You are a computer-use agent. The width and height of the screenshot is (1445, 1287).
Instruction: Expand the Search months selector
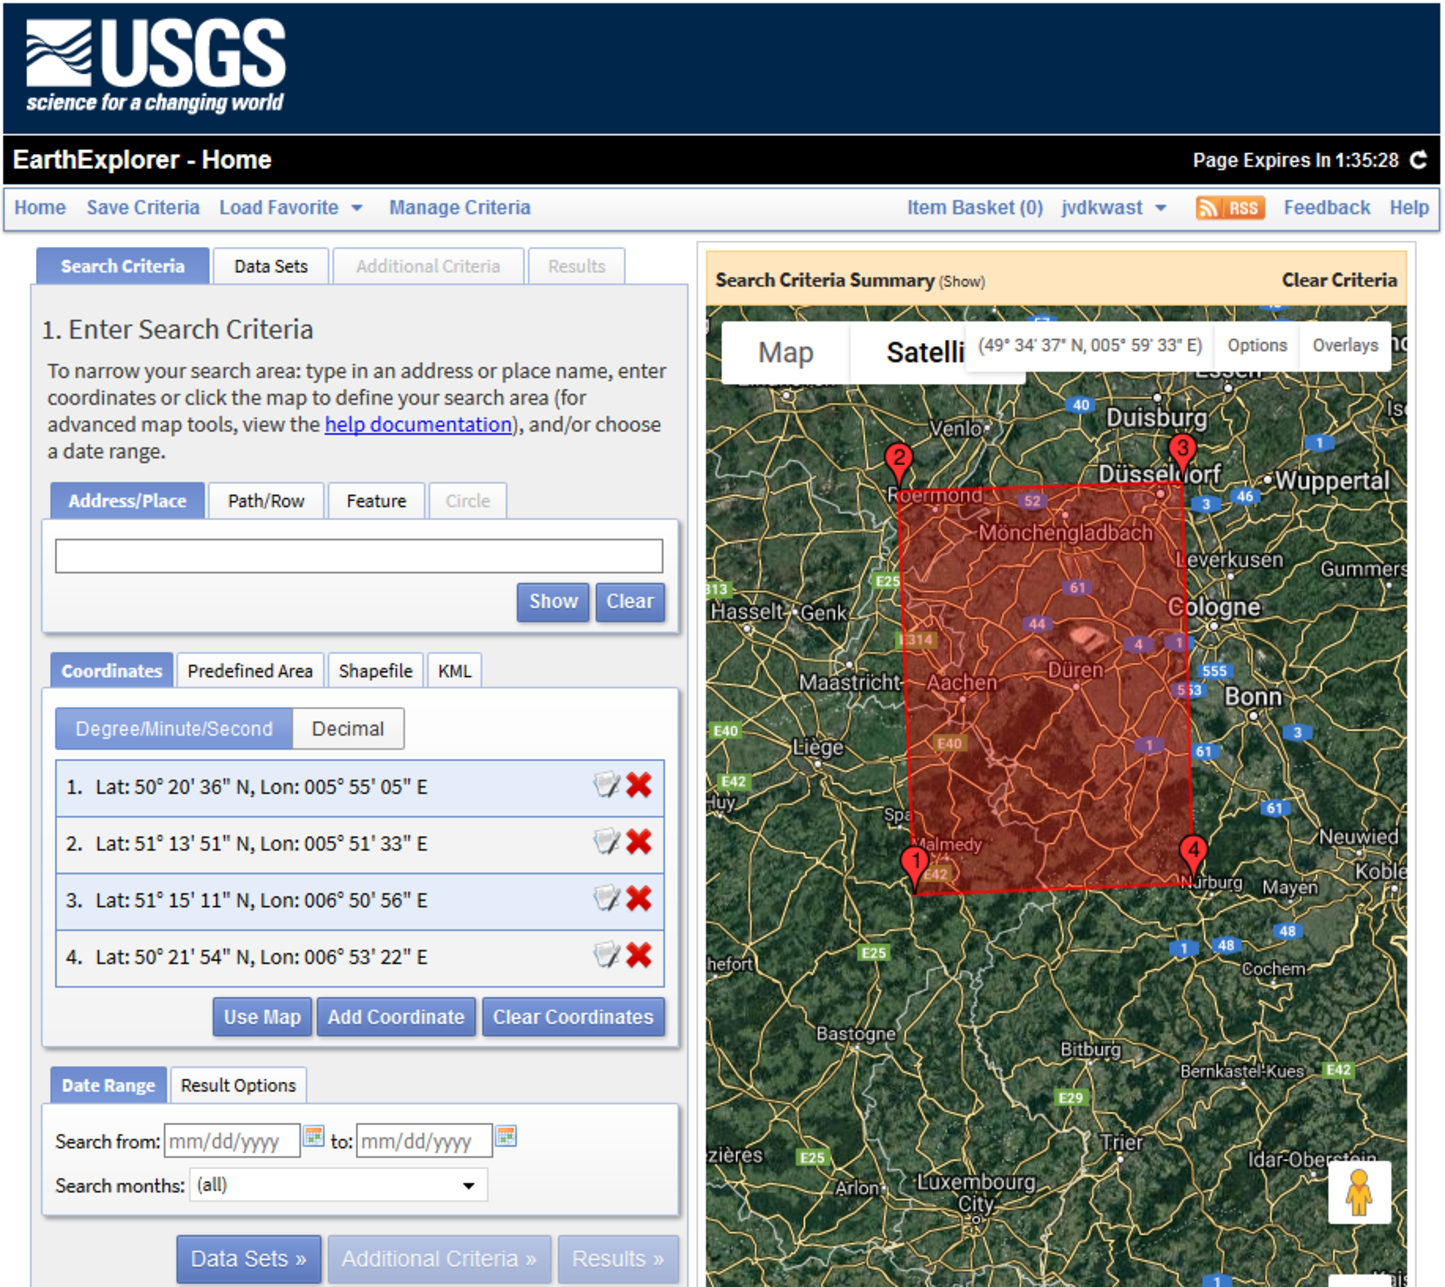click(x=337, y=1185)
